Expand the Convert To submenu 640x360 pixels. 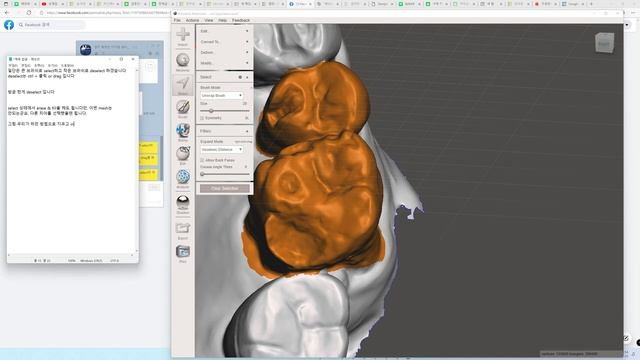[224, 42]
